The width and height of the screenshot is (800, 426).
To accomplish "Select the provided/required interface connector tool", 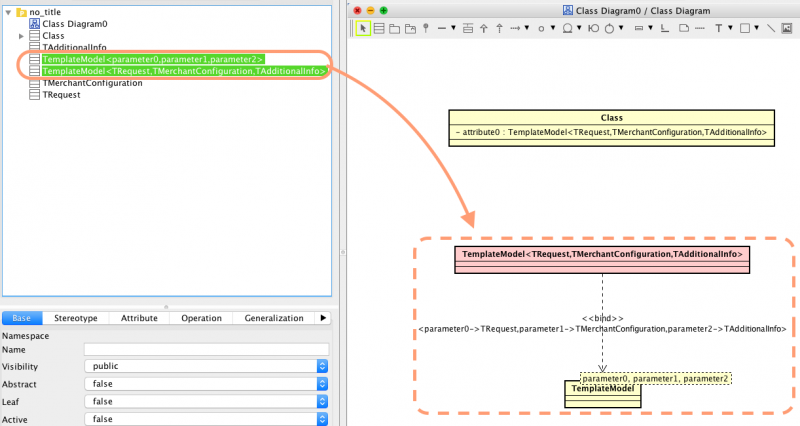I will (x=593, y=29).
